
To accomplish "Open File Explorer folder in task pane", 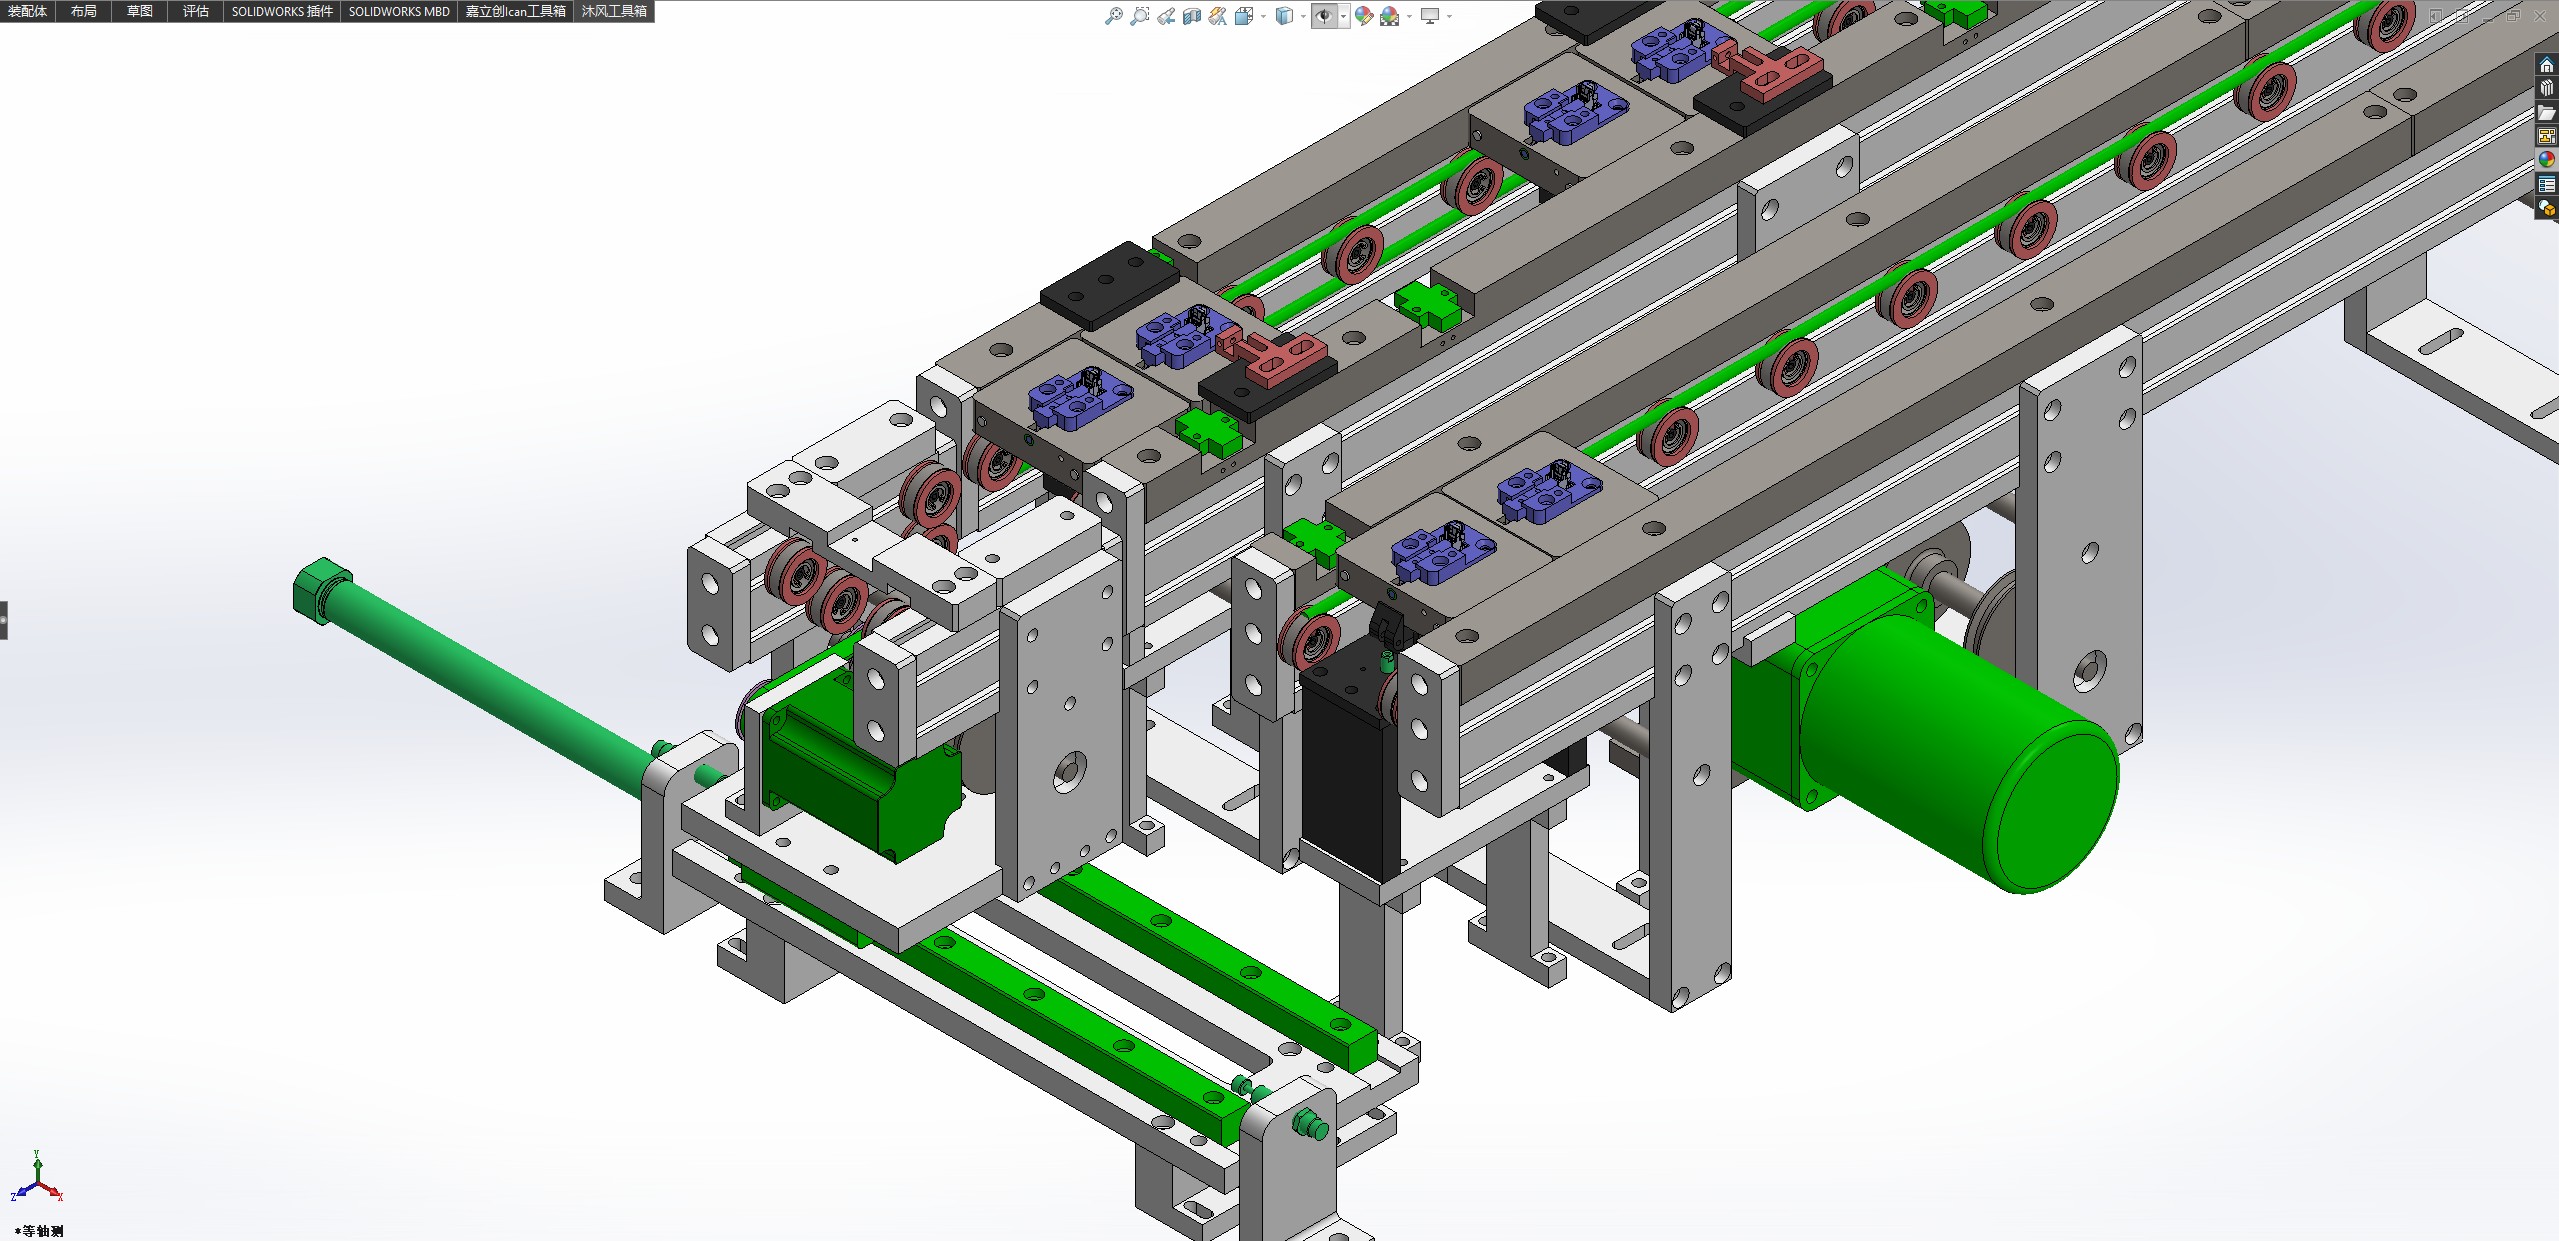I will 2547,112.
